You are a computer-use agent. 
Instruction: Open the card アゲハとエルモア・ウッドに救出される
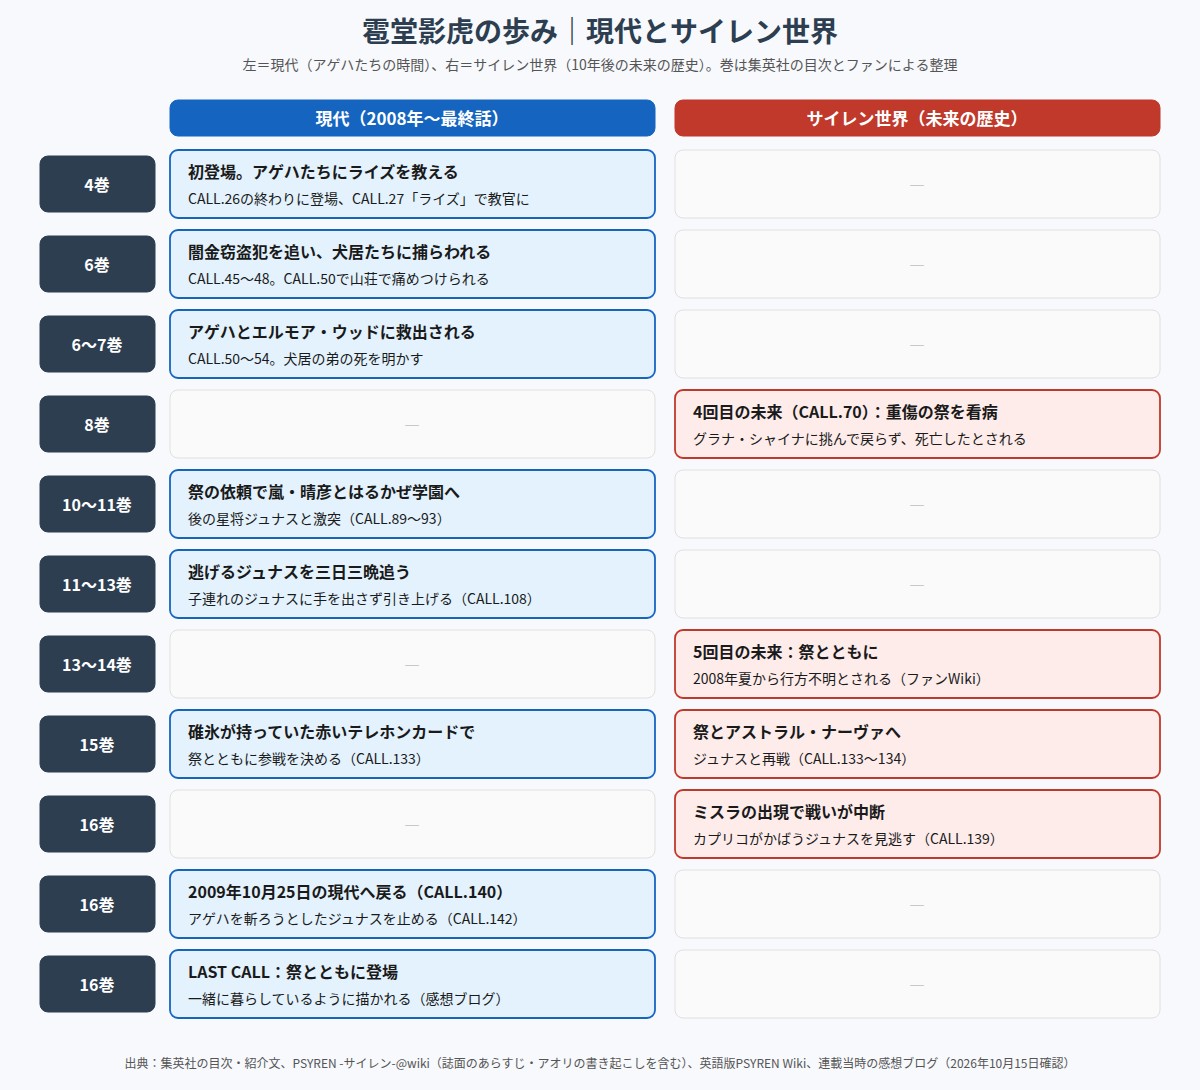pos(412,344)
